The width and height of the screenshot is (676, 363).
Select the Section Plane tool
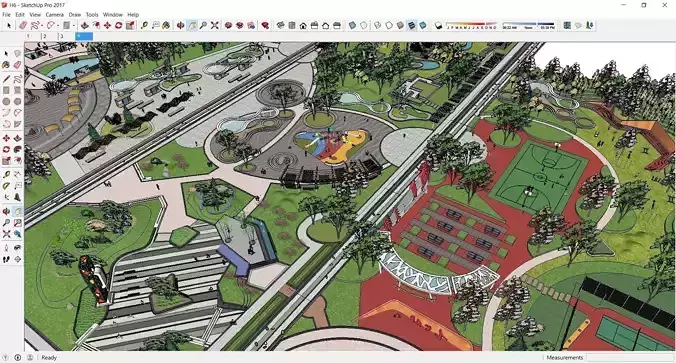pos(17,259)
